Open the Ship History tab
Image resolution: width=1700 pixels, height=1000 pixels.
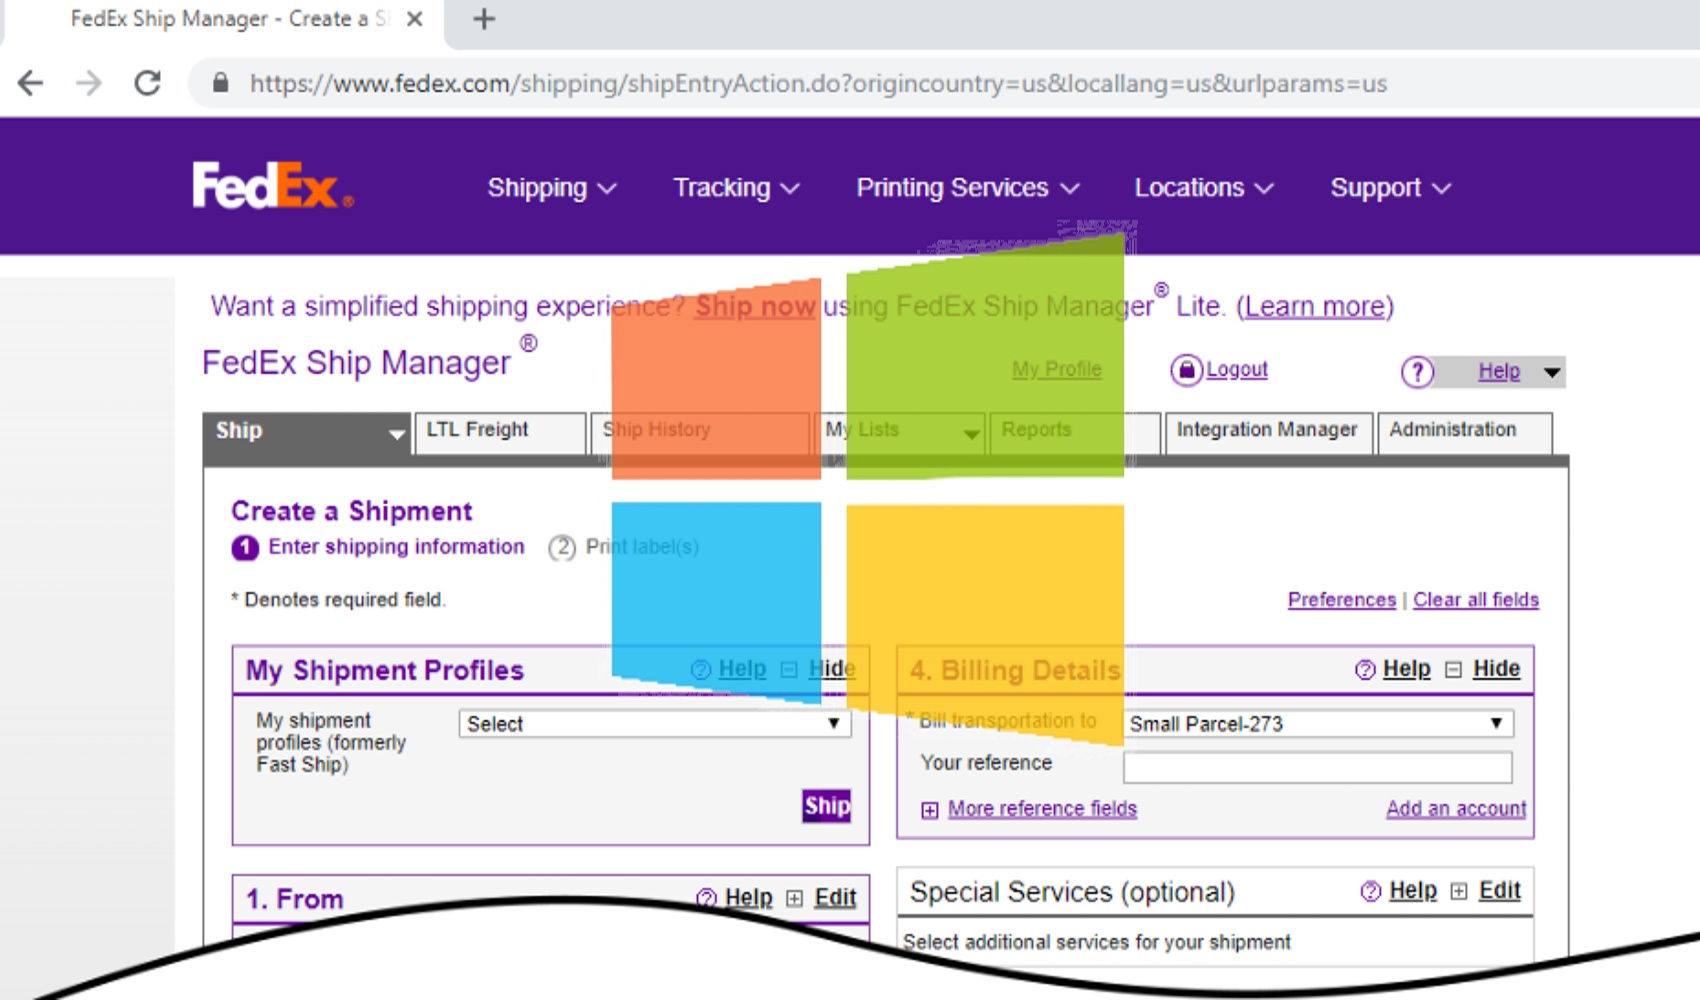tap(700, 433)
